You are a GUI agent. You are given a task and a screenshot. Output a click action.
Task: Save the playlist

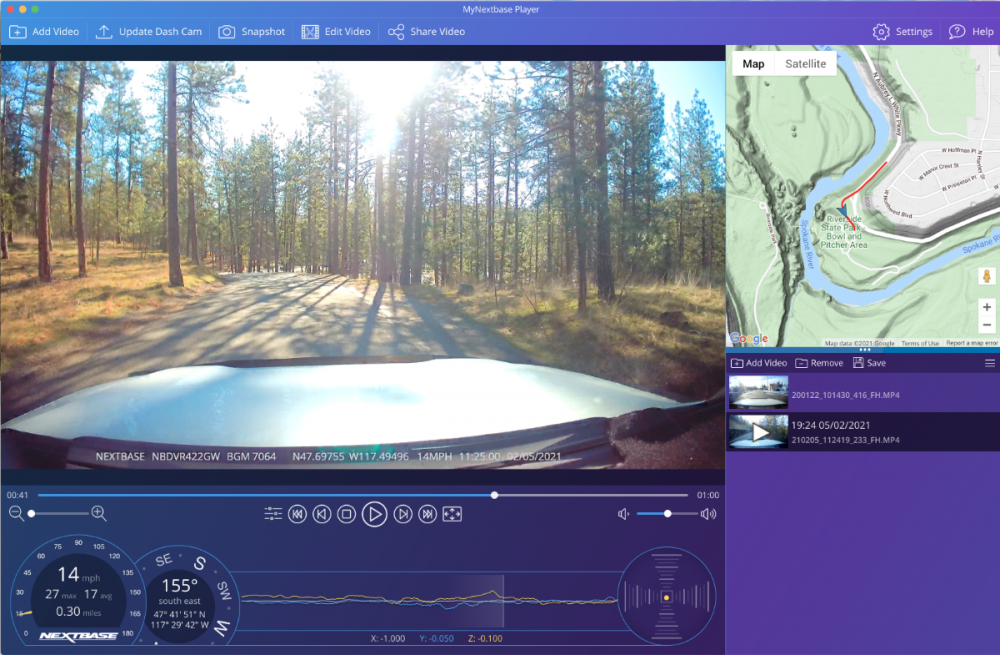point(869,363)
